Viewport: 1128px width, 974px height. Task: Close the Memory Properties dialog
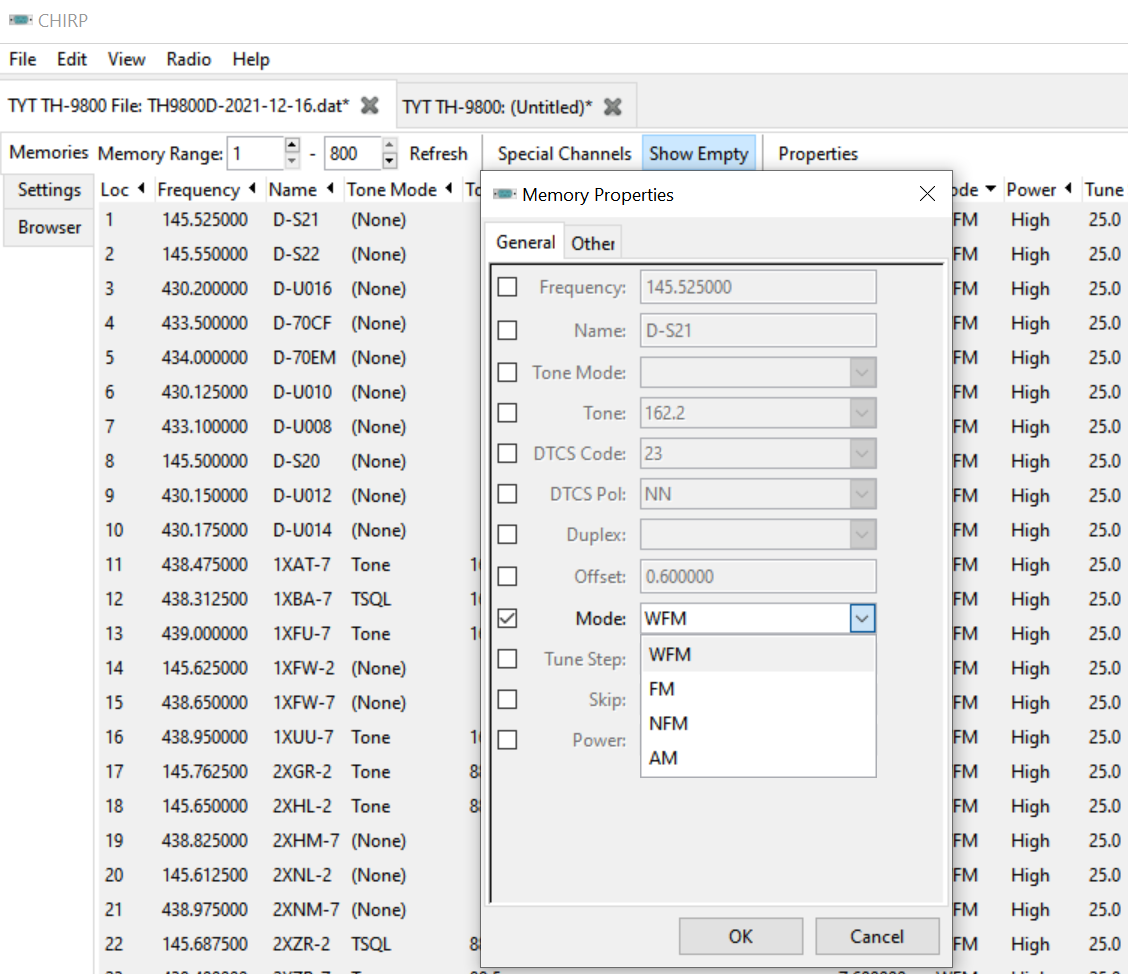click(927, 194)
